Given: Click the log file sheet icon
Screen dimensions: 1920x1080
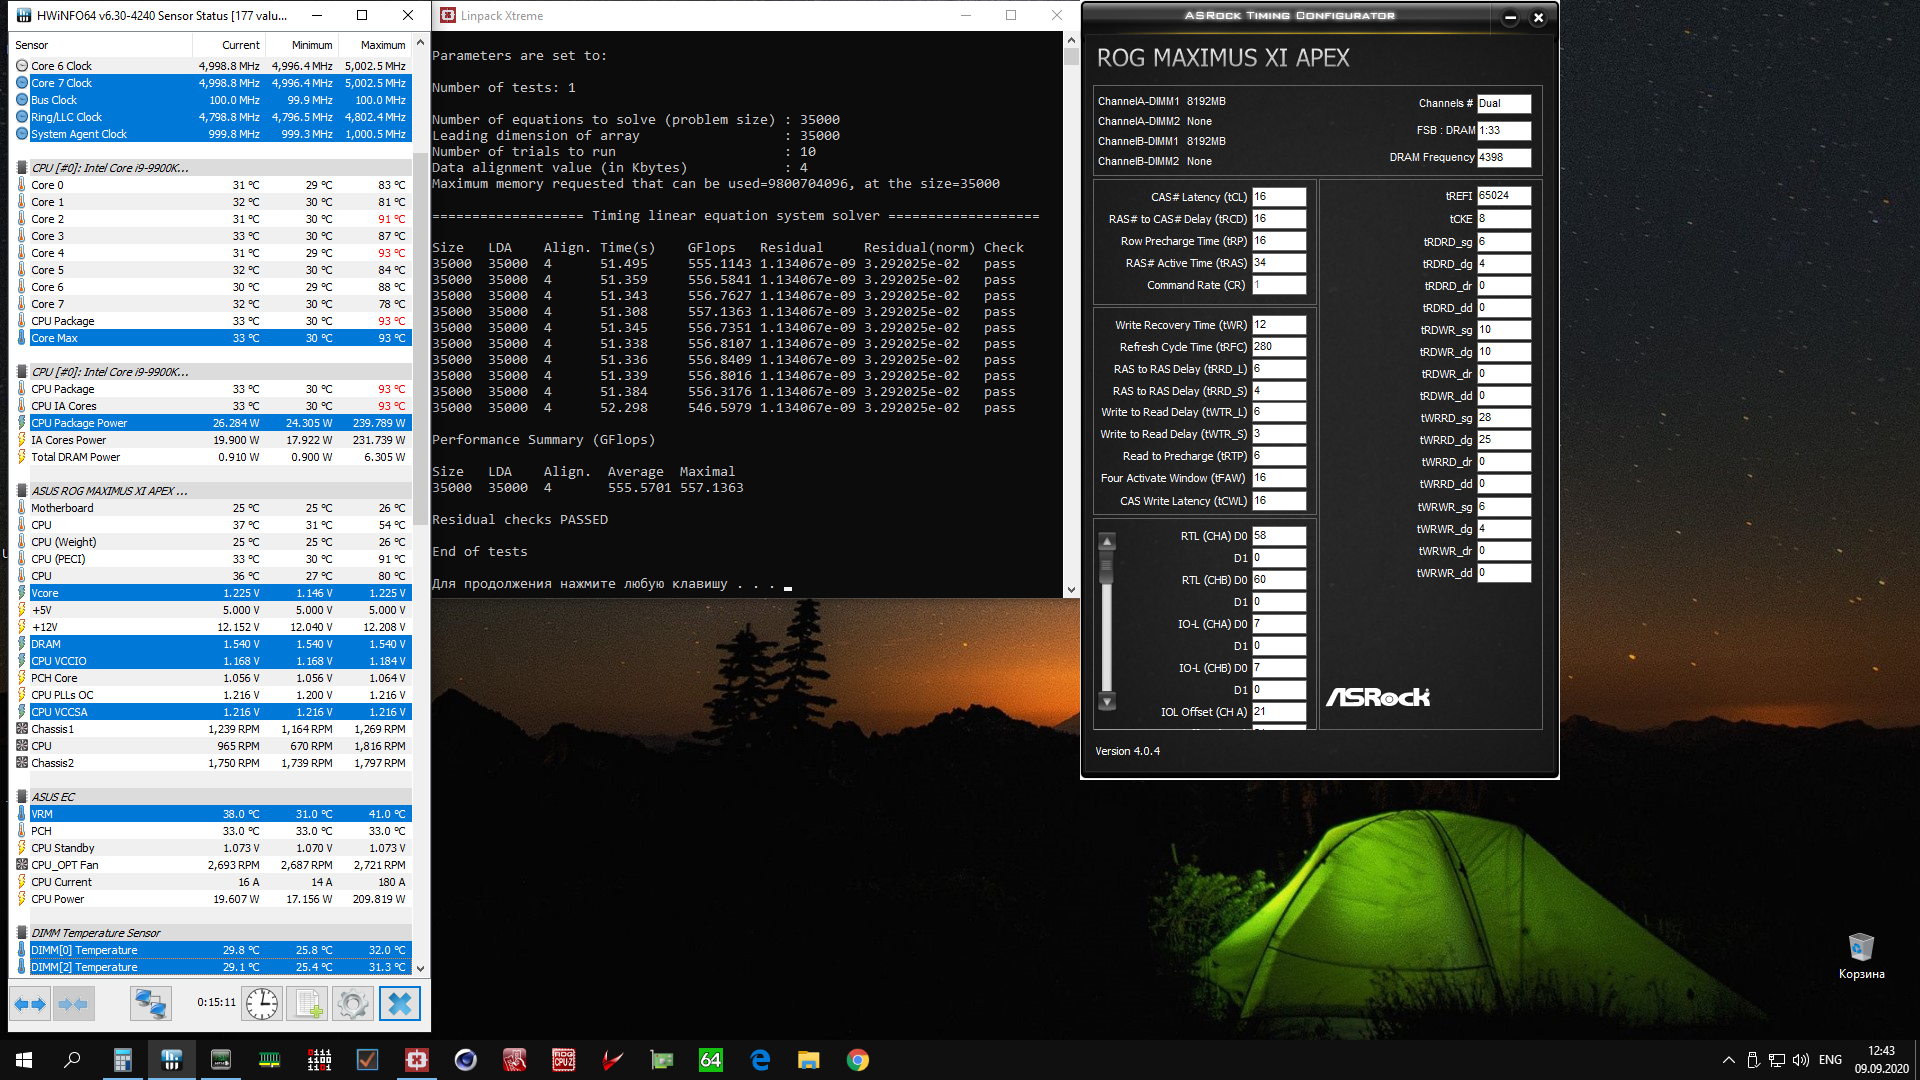Looking at the screenshot, I should click(308, 1004).
